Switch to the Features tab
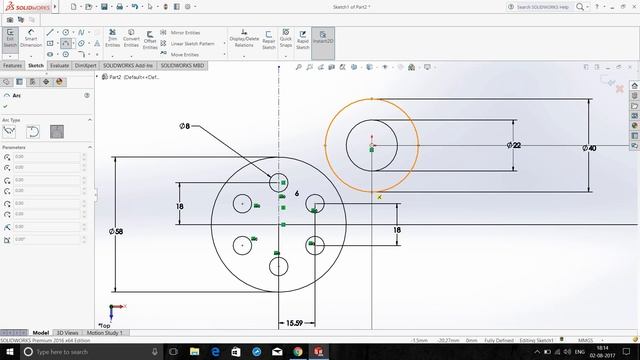 (12, 65)
